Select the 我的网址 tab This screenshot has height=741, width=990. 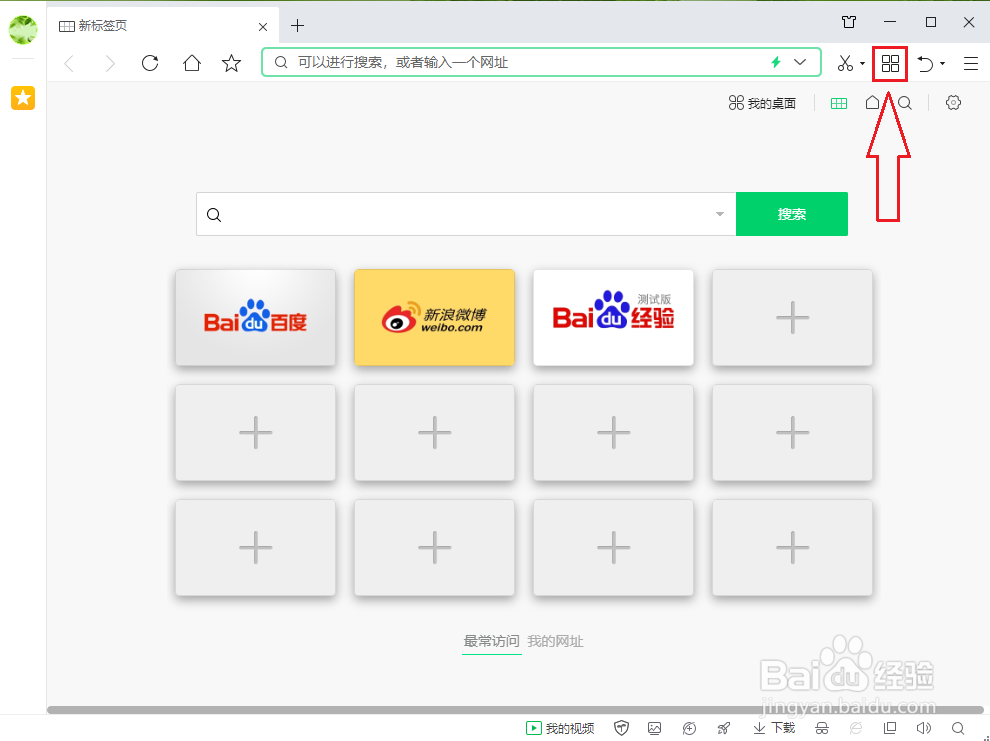point(555,641)
